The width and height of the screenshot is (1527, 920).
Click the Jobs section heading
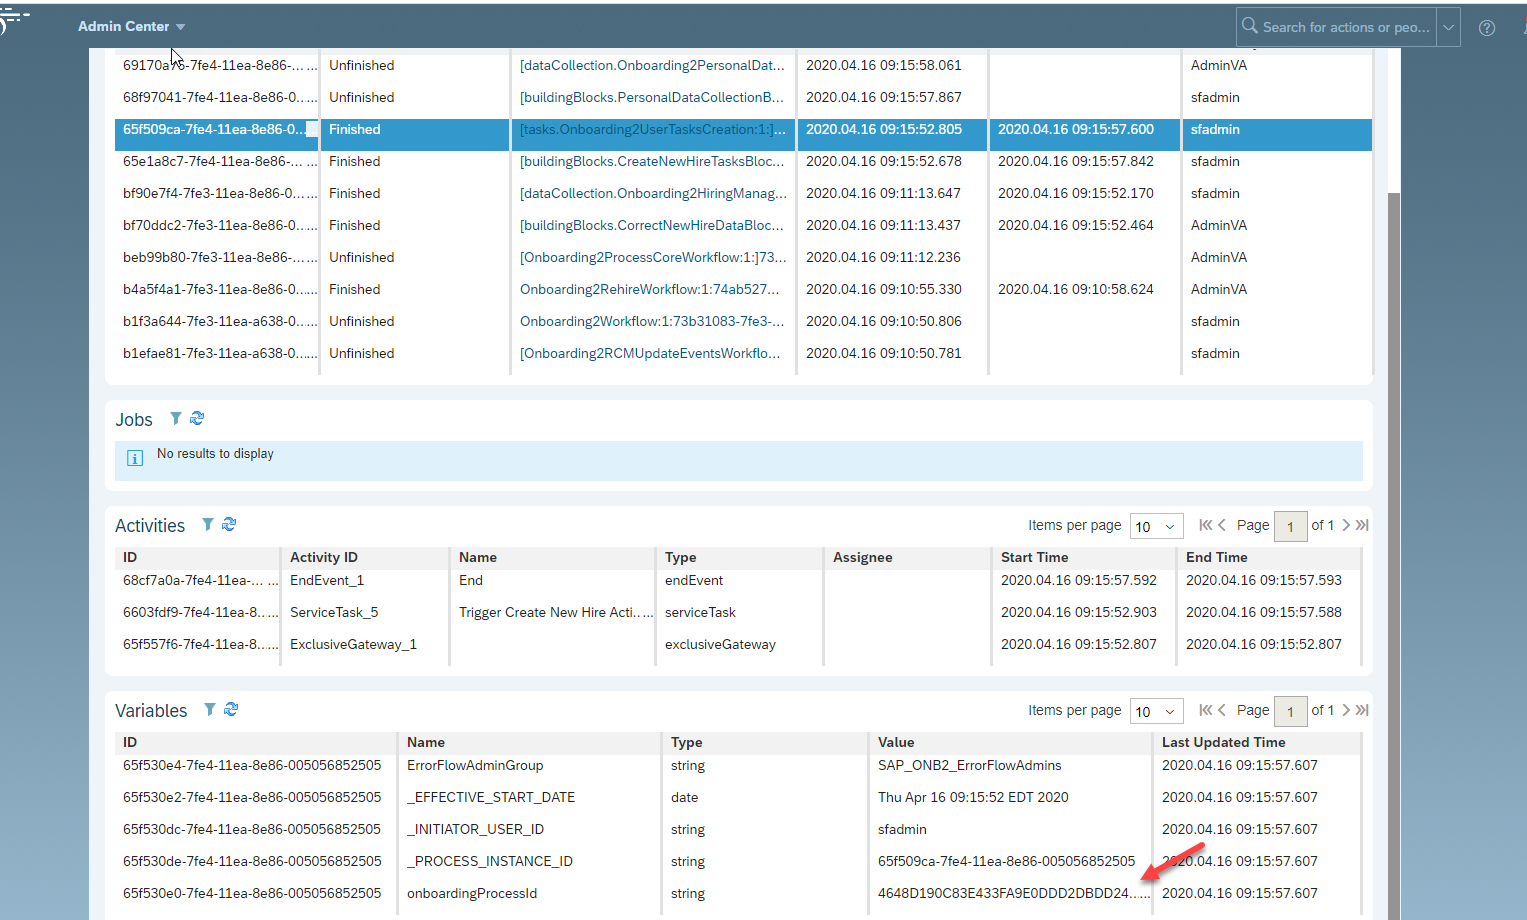(x=134, y=420)
